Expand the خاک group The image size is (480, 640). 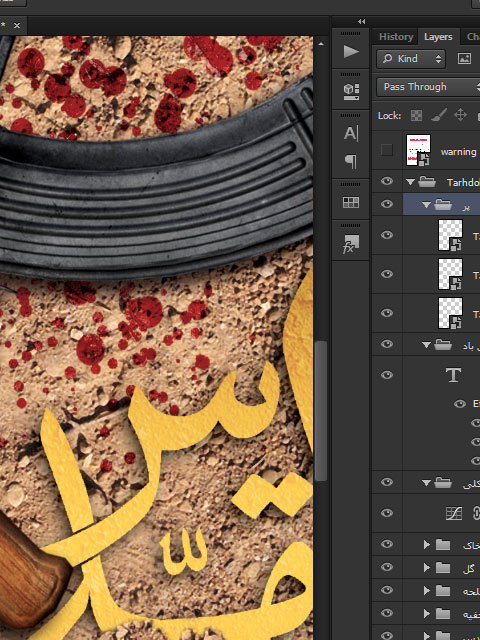(x=427, y=544)
